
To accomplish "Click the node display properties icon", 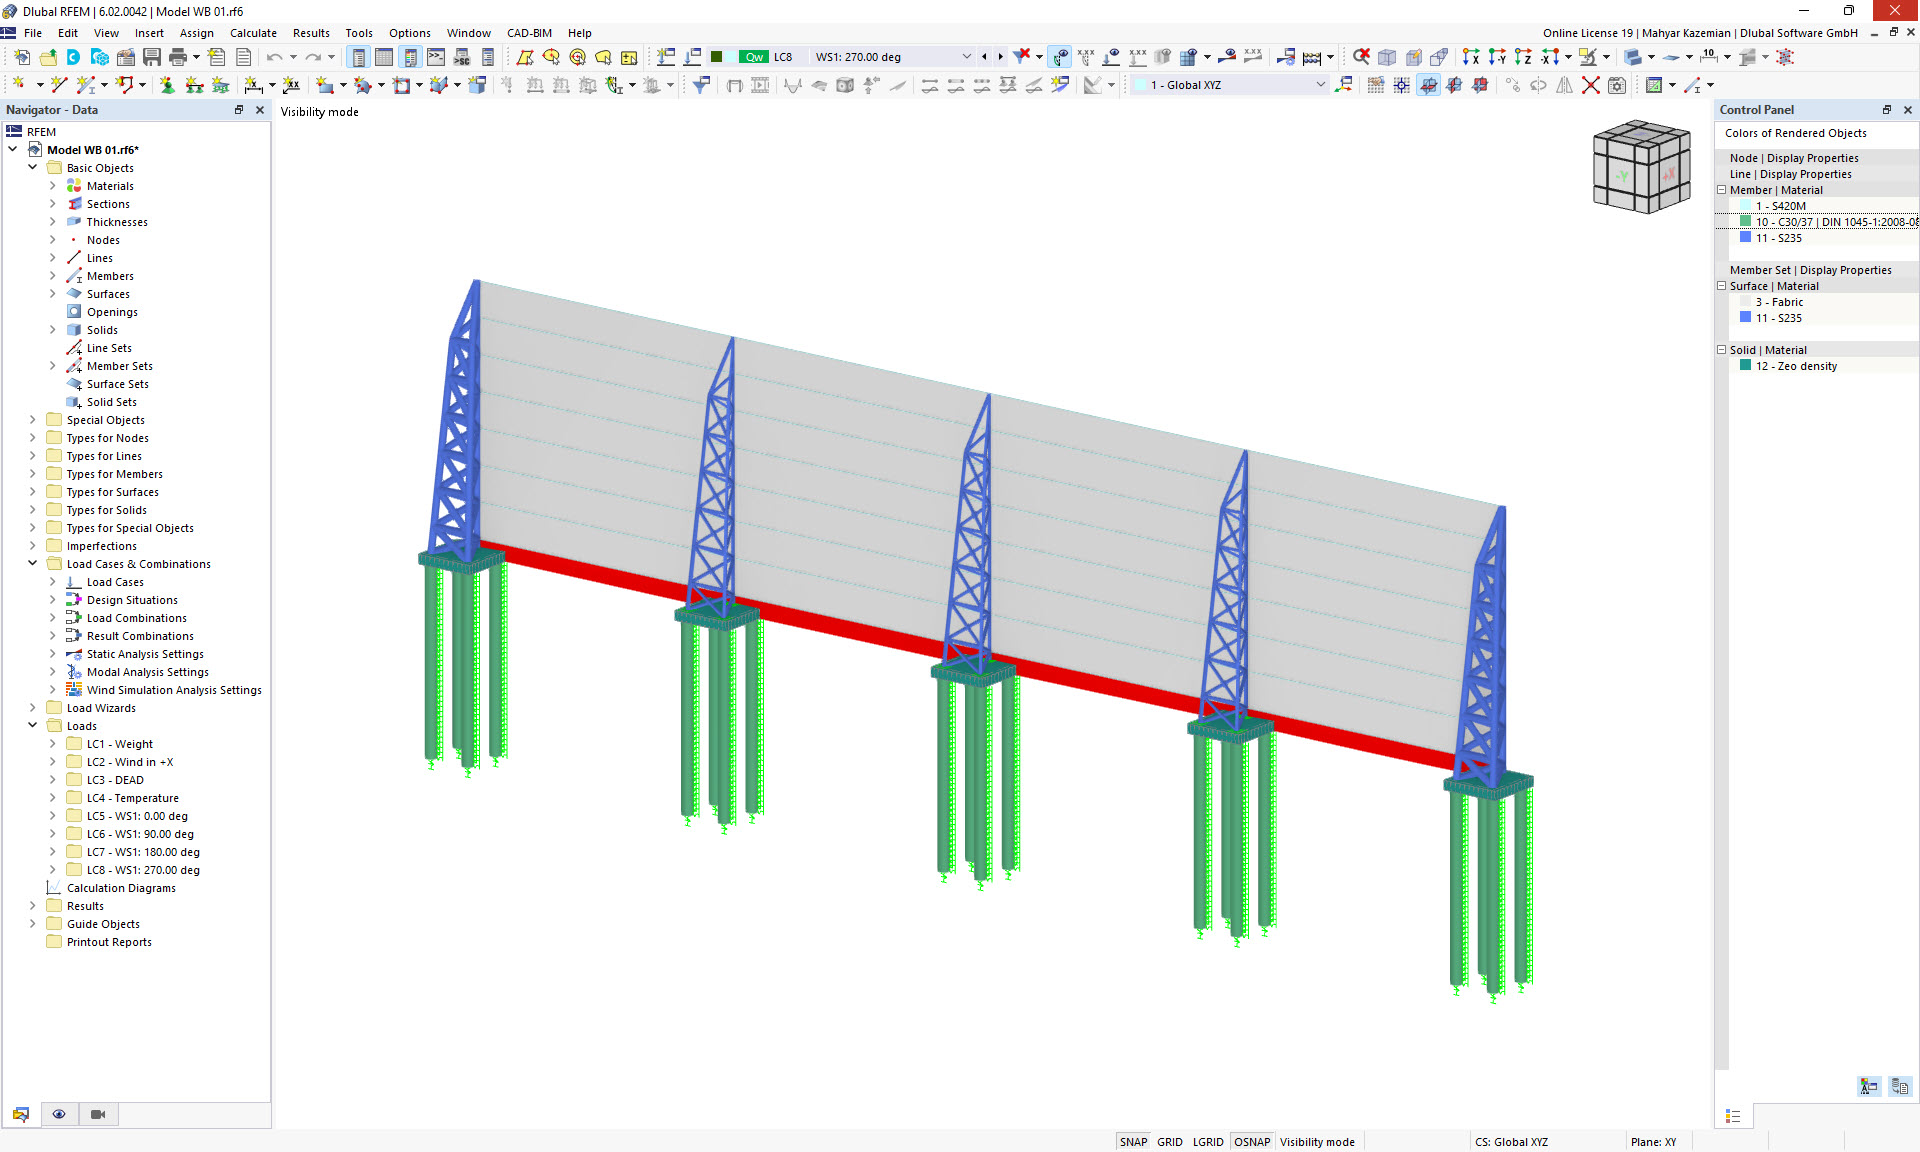I will tap(1794, 156).
